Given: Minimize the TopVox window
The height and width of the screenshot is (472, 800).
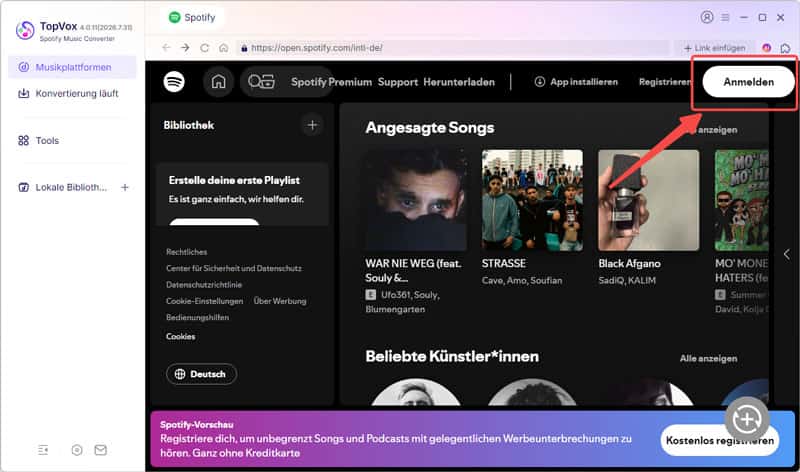Looking at the screenshot, I should click(x=744, y=17).
